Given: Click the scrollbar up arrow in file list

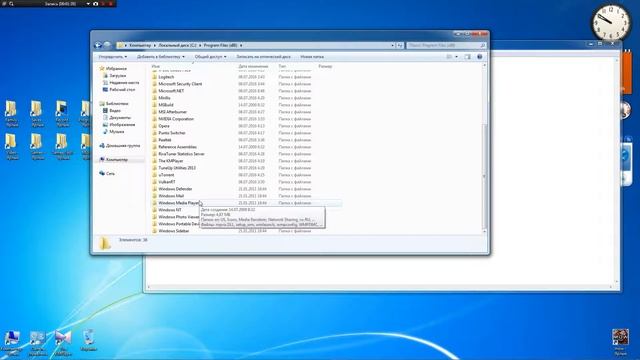Looking at the screenshot, I should (x=484, y=65).
